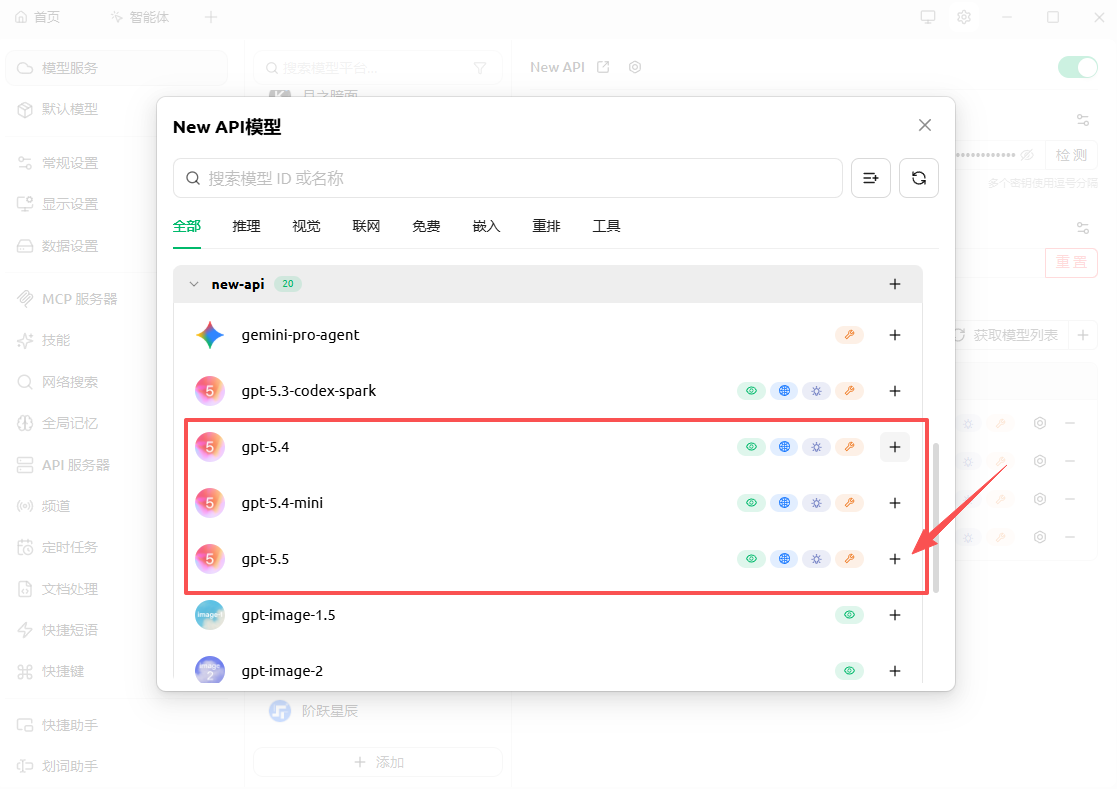Click the reasoning badge of gpt-5.4
1117x789 pixels.
click(x=816, y=447)
